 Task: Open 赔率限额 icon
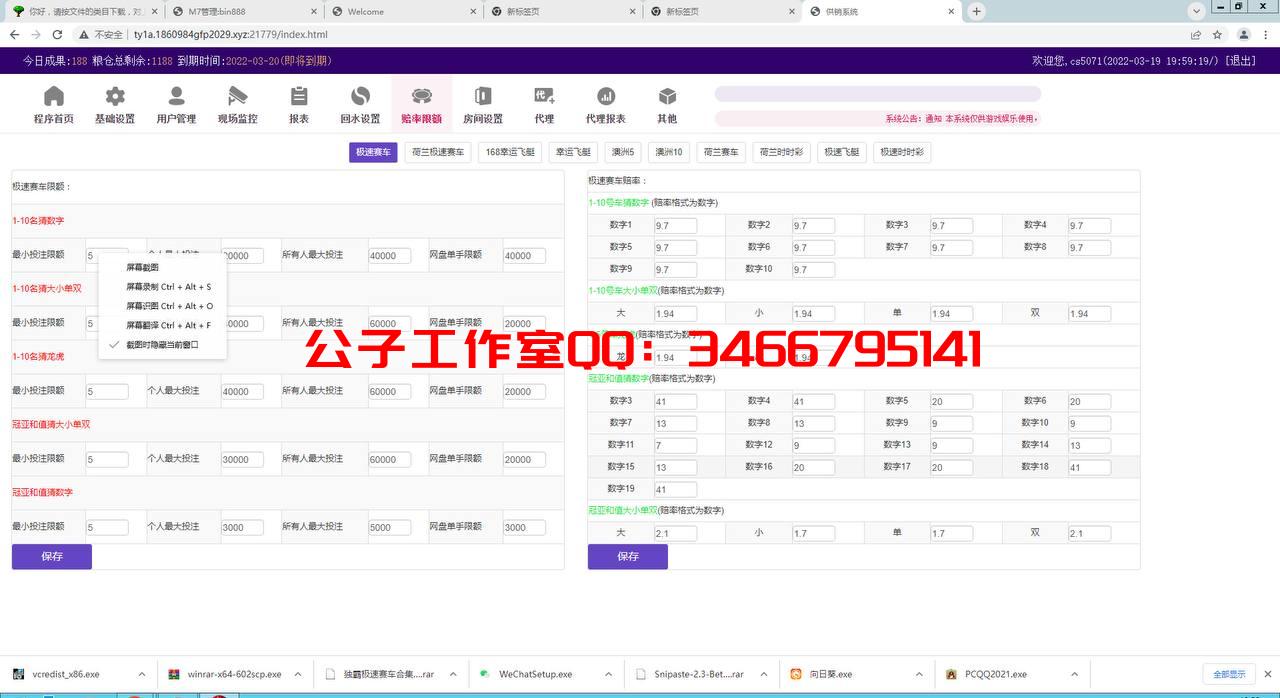tap(422, 96)
